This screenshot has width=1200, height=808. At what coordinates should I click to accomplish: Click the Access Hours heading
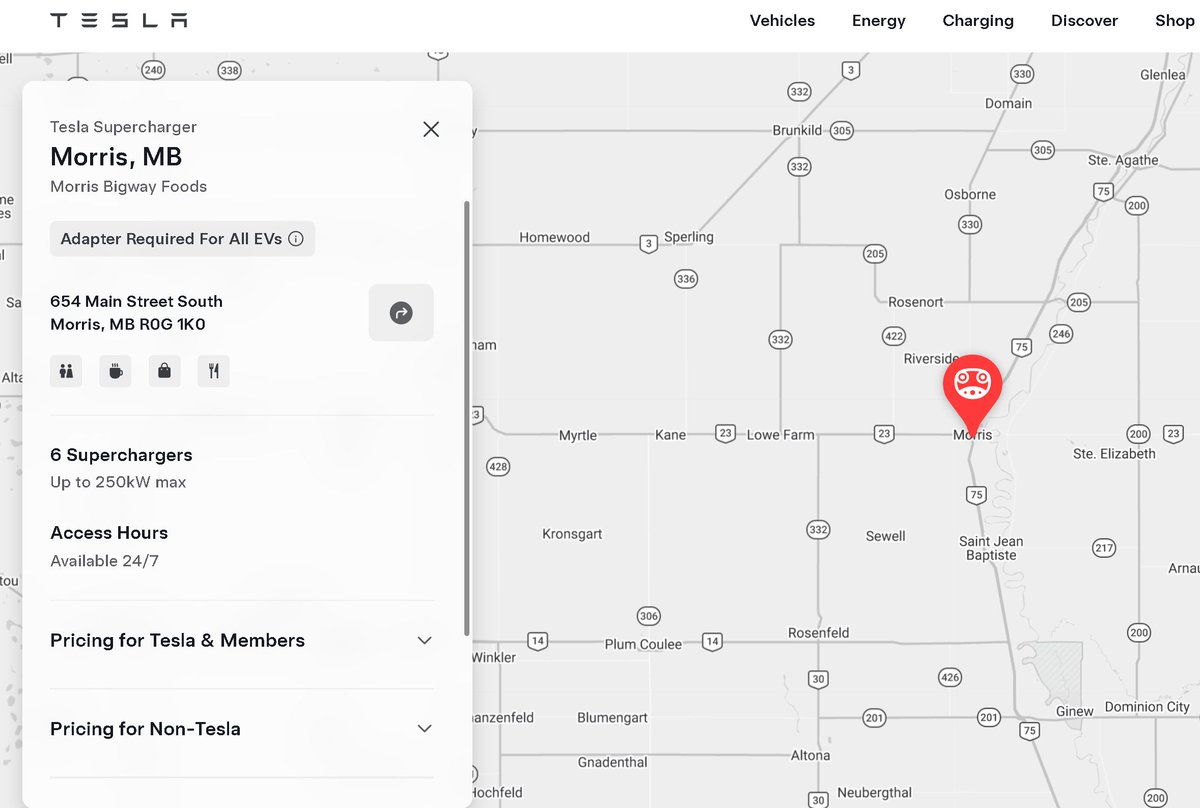tap(109, 533)
